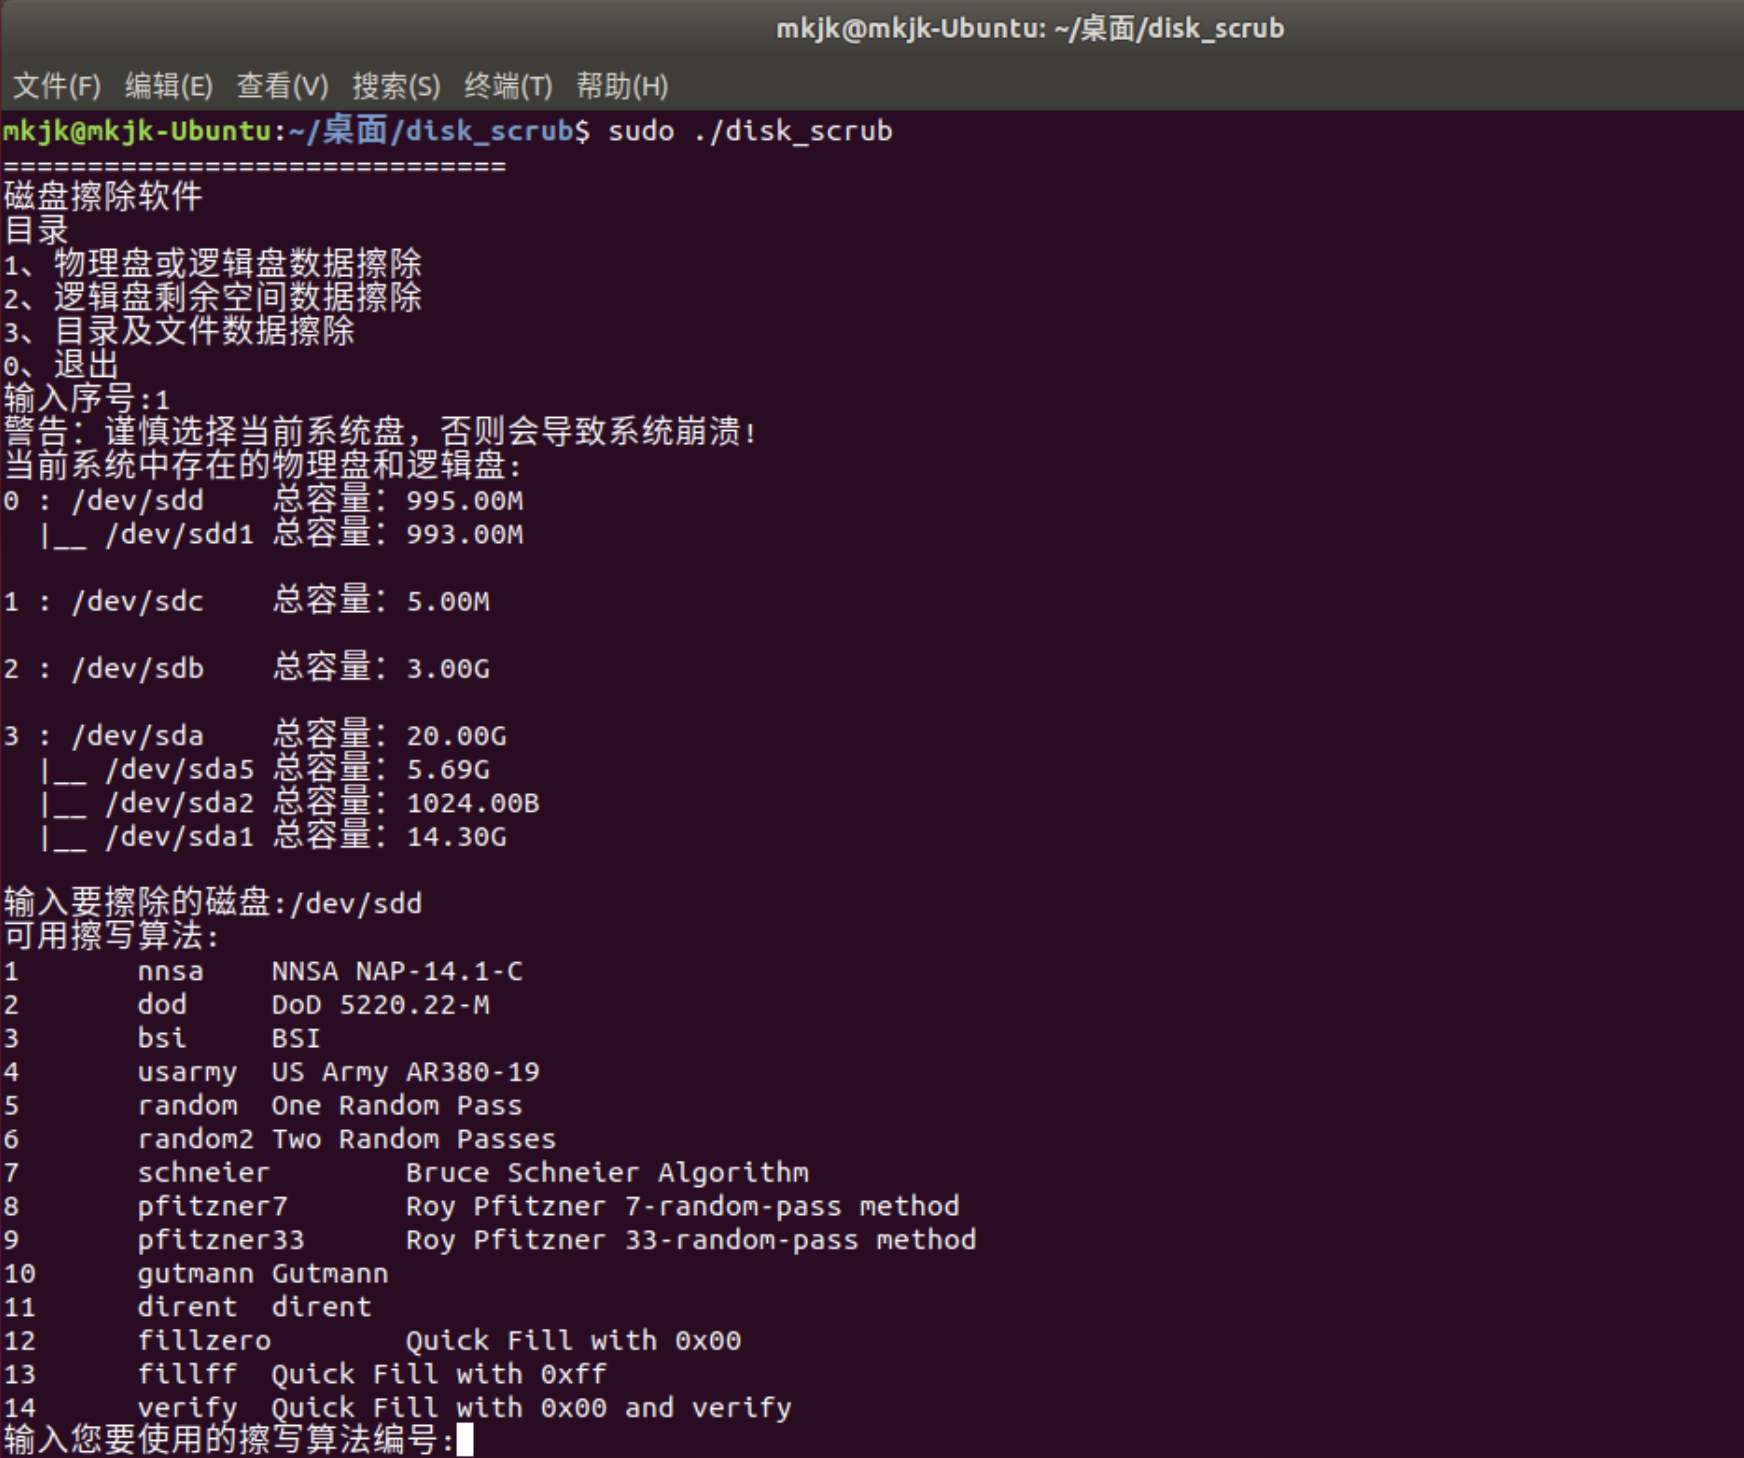The width and height of the screenshot is (1744, 1458).
Task: Click the nnsa NNSA NAP-14.1-C row
Action: tap(263, 971)
